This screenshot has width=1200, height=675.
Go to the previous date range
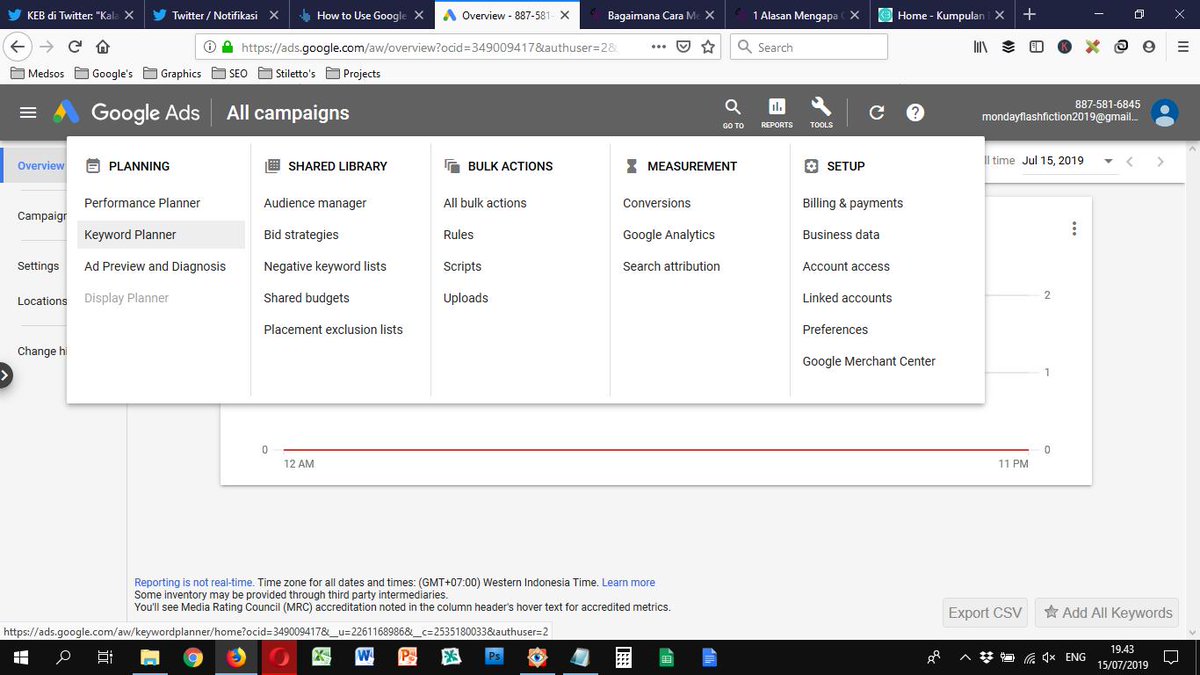coord(1130,161)
